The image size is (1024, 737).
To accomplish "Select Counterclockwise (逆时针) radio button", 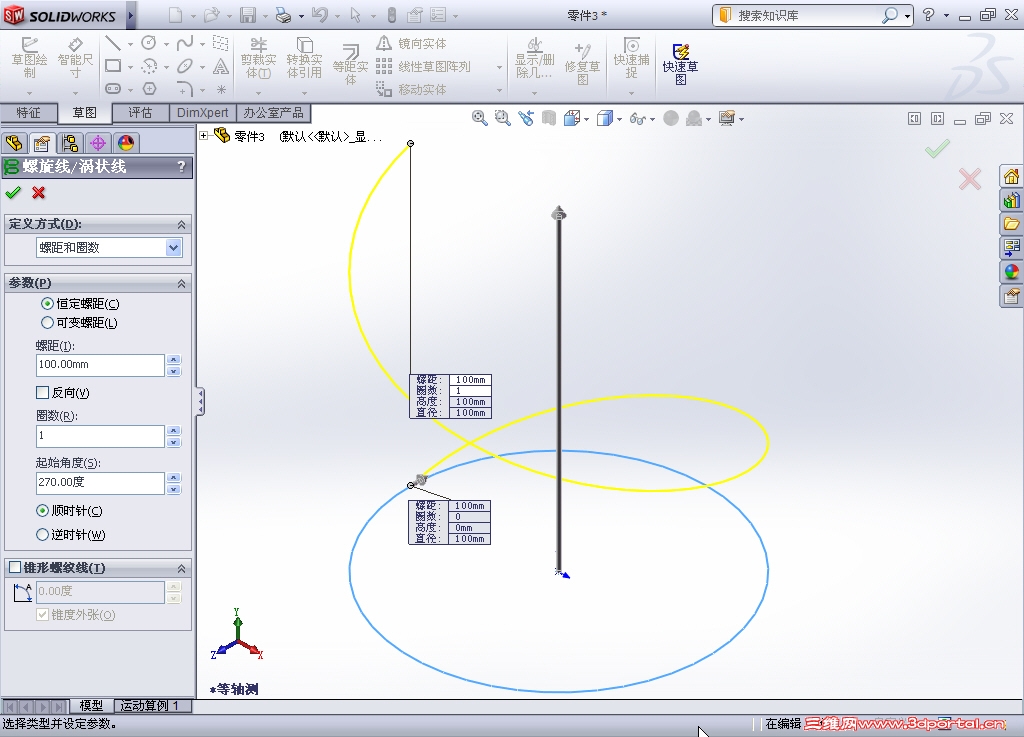I will pos(42,535).
